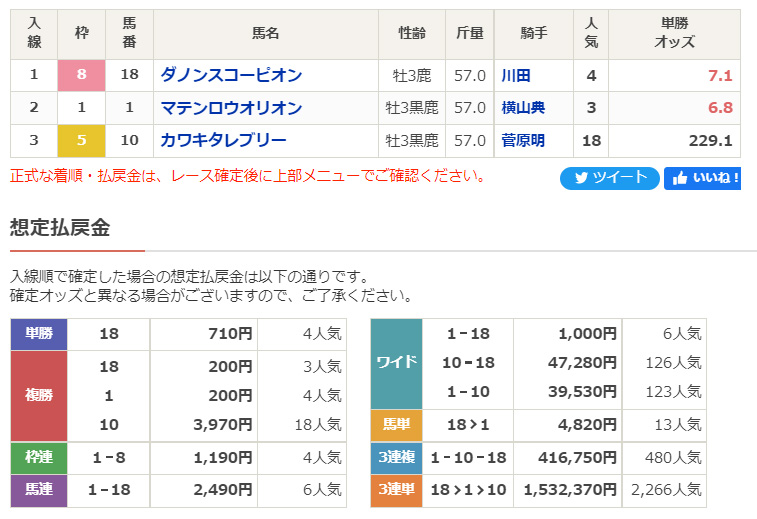Click the 騎手 column header
Image resolution: width=757 pixels, height=519 pixels.
coord(533,33)
